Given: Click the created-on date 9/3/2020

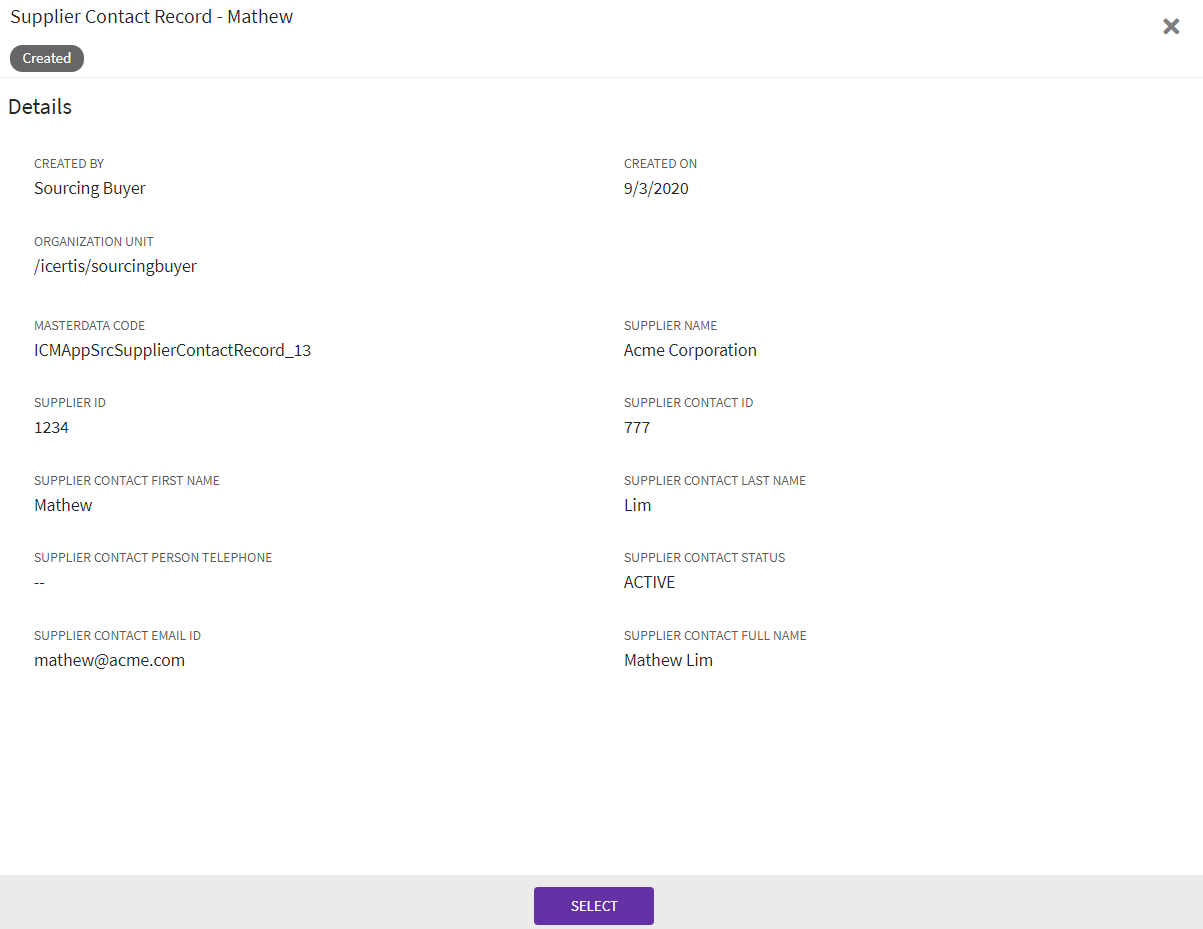Looking at the screenshot, I should (x=656, y=188).
